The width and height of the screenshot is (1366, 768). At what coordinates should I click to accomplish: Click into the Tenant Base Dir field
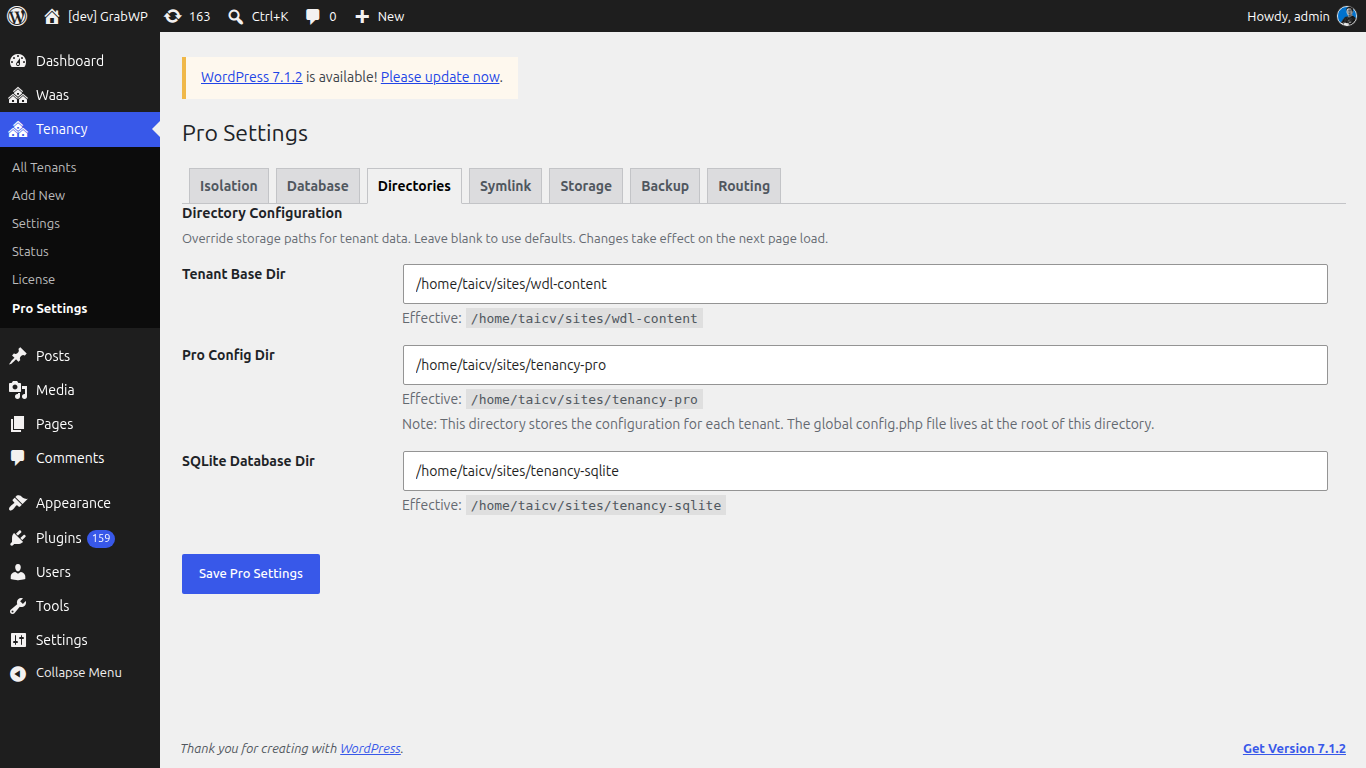coord(865,284)
